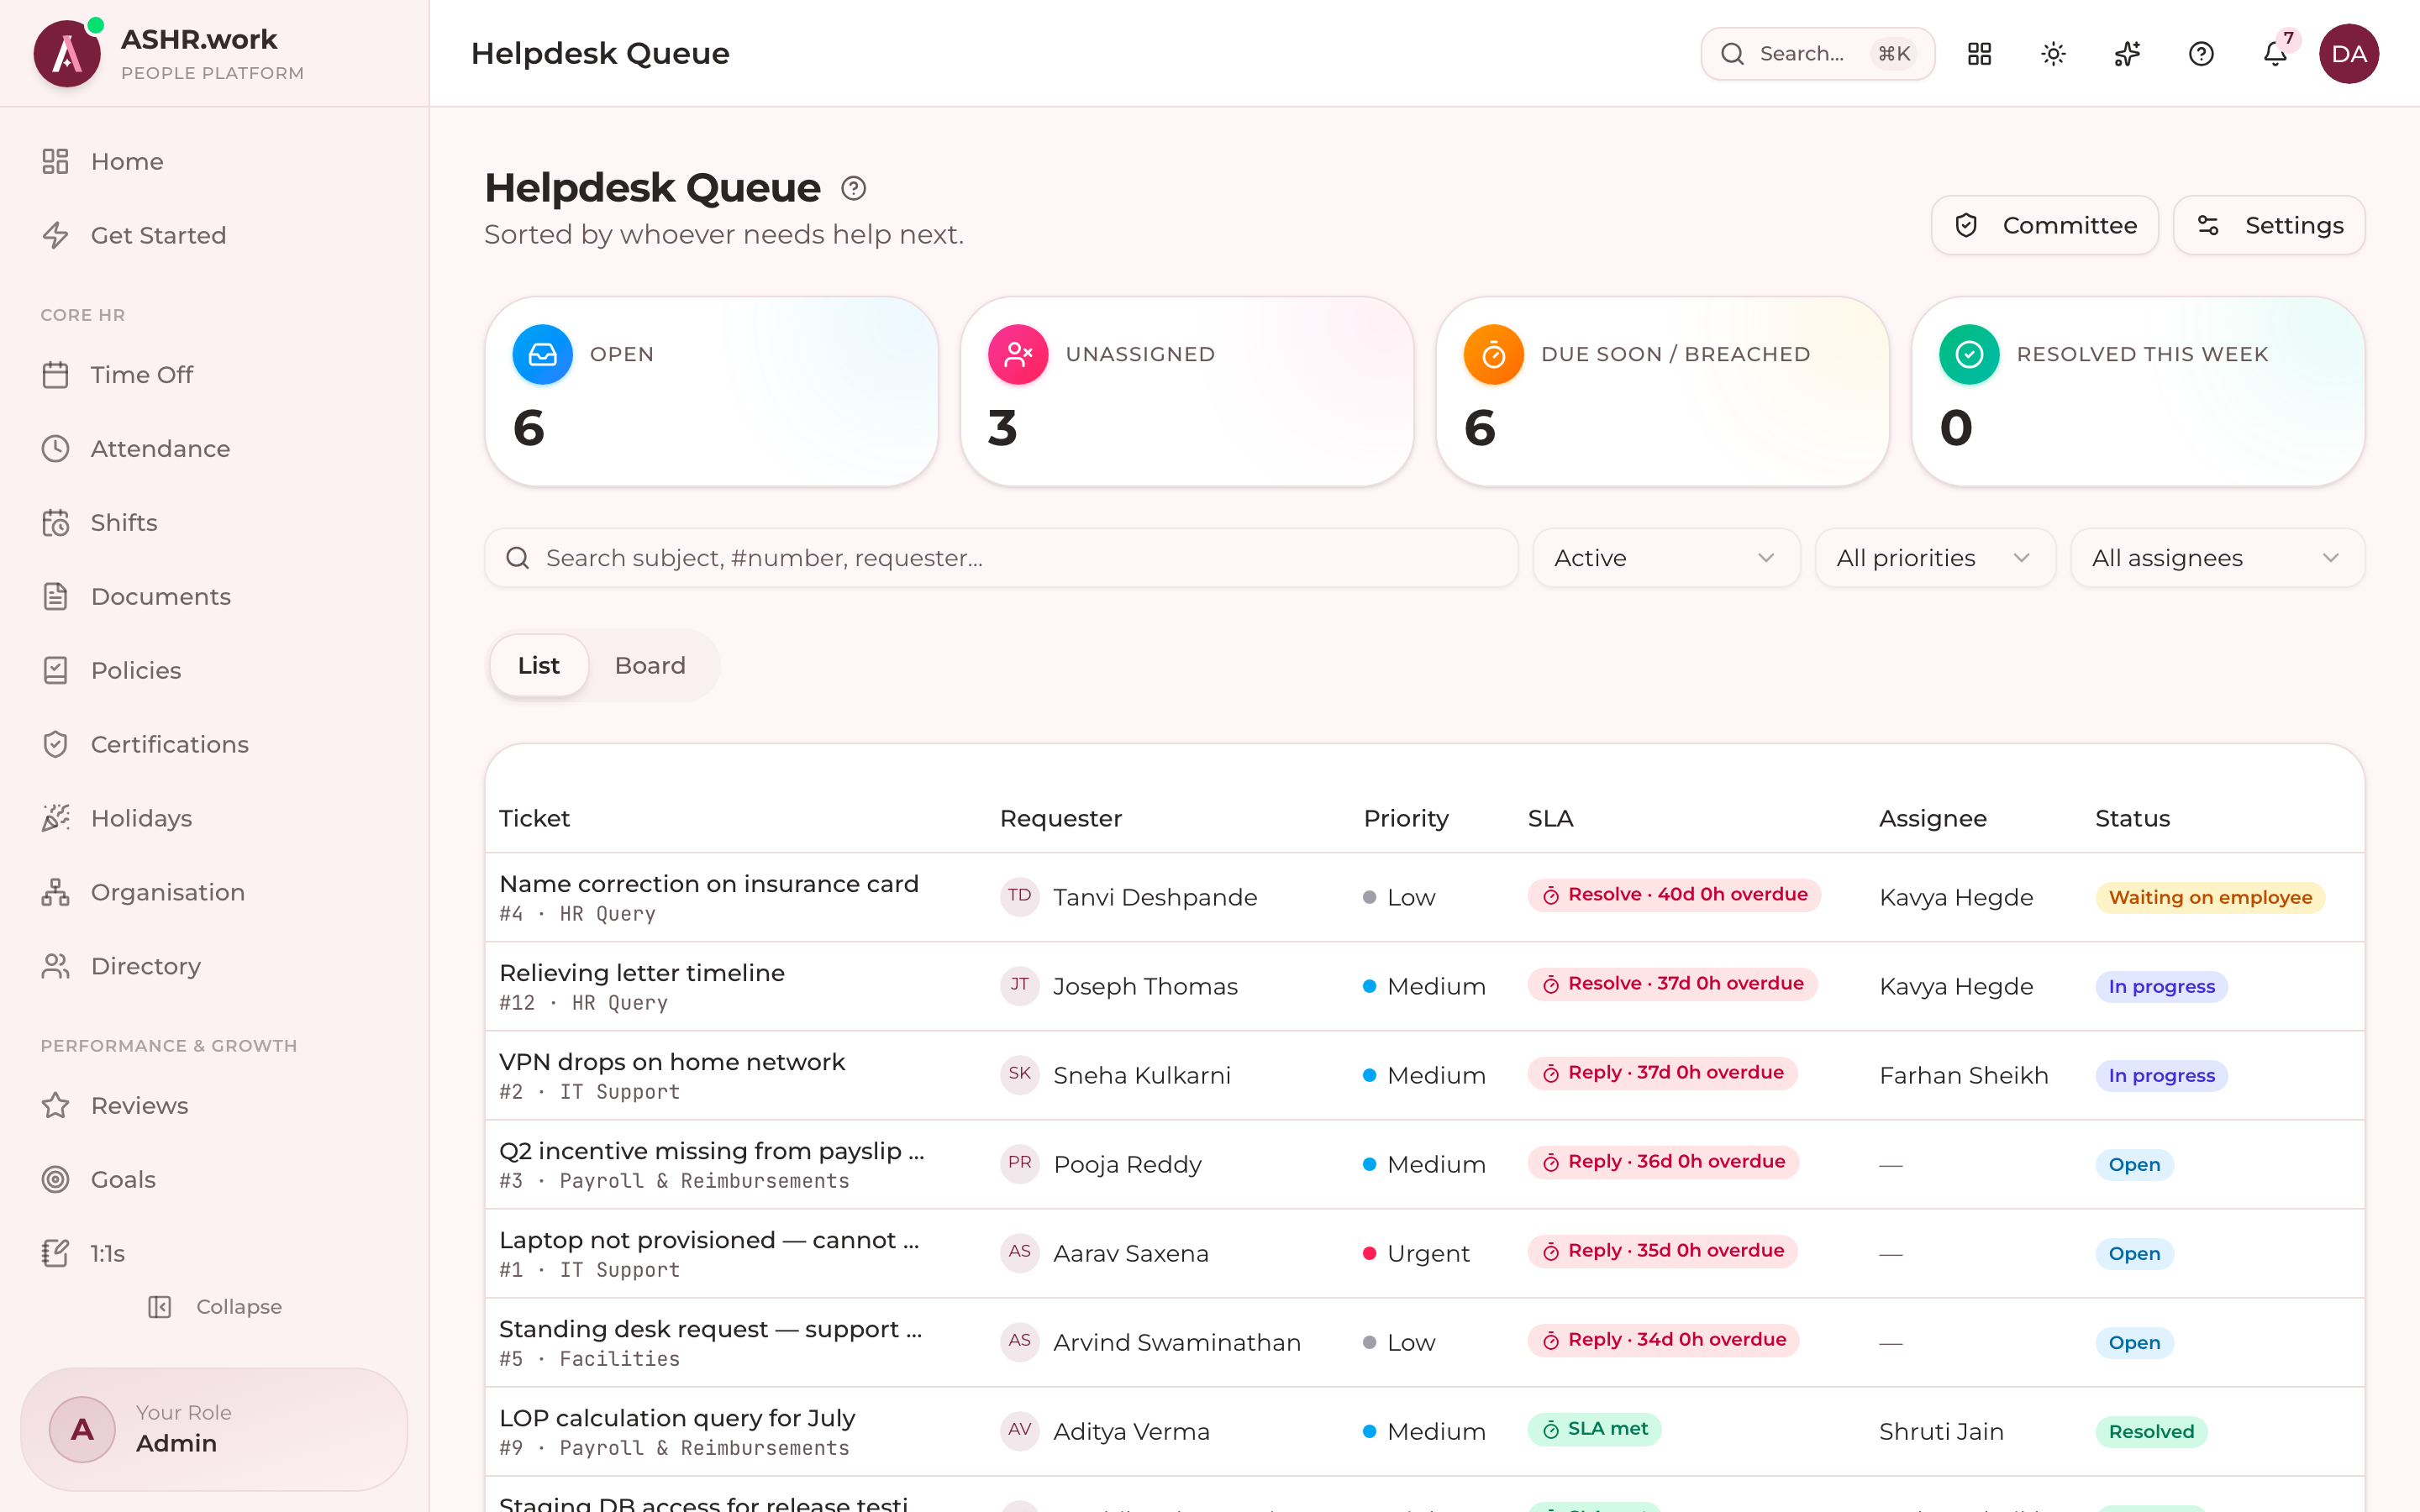The image size is (2420, 1512).
Task: Click the Shifts calendar-clock icon
Action: (55, 523)
